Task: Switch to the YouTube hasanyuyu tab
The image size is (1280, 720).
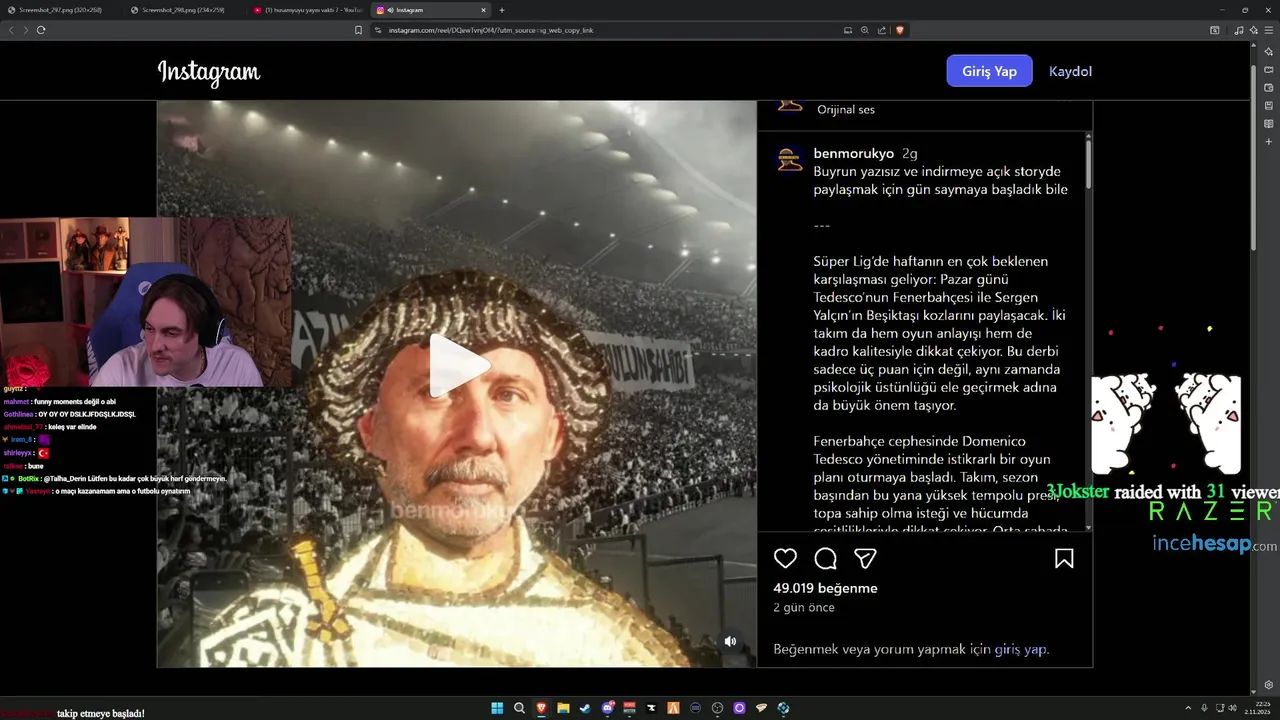Action: coord(307,10)
